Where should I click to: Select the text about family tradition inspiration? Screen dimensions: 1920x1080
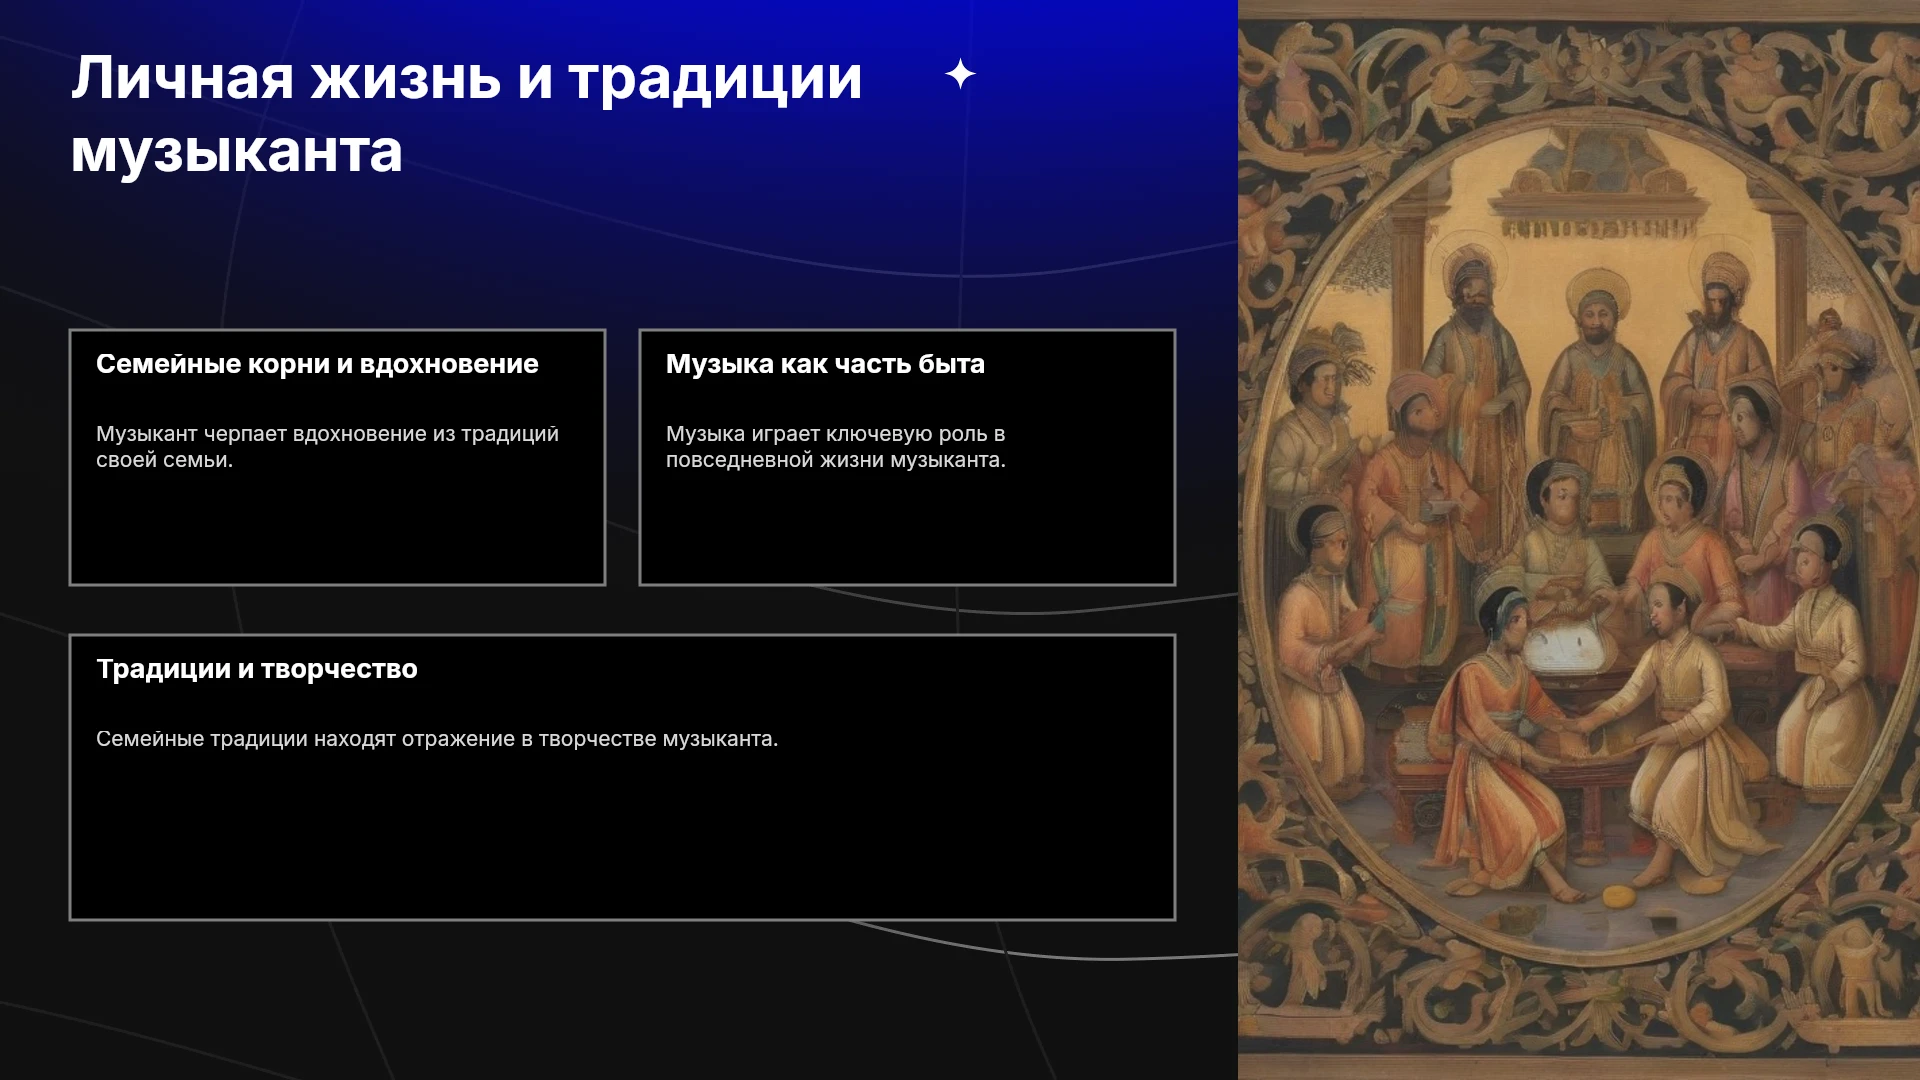coord(327,447)
